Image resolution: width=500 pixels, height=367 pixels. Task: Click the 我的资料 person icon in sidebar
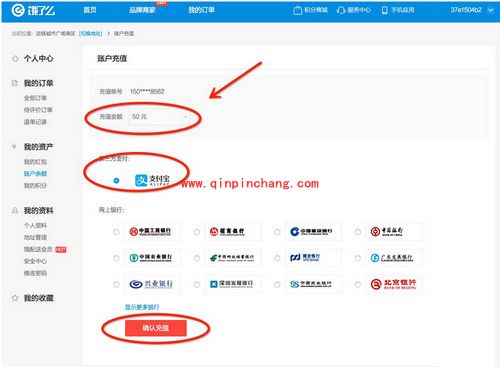[15, 211]
